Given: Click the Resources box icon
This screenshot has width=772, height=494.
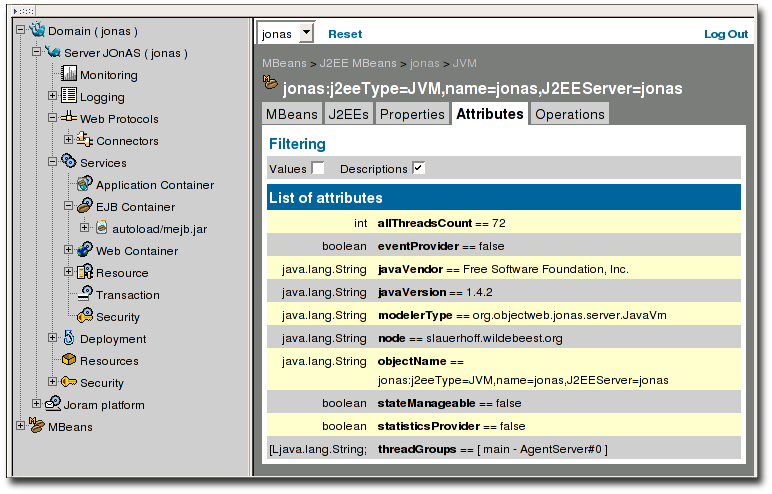Looking at the screenshot, I should point(69,360).
